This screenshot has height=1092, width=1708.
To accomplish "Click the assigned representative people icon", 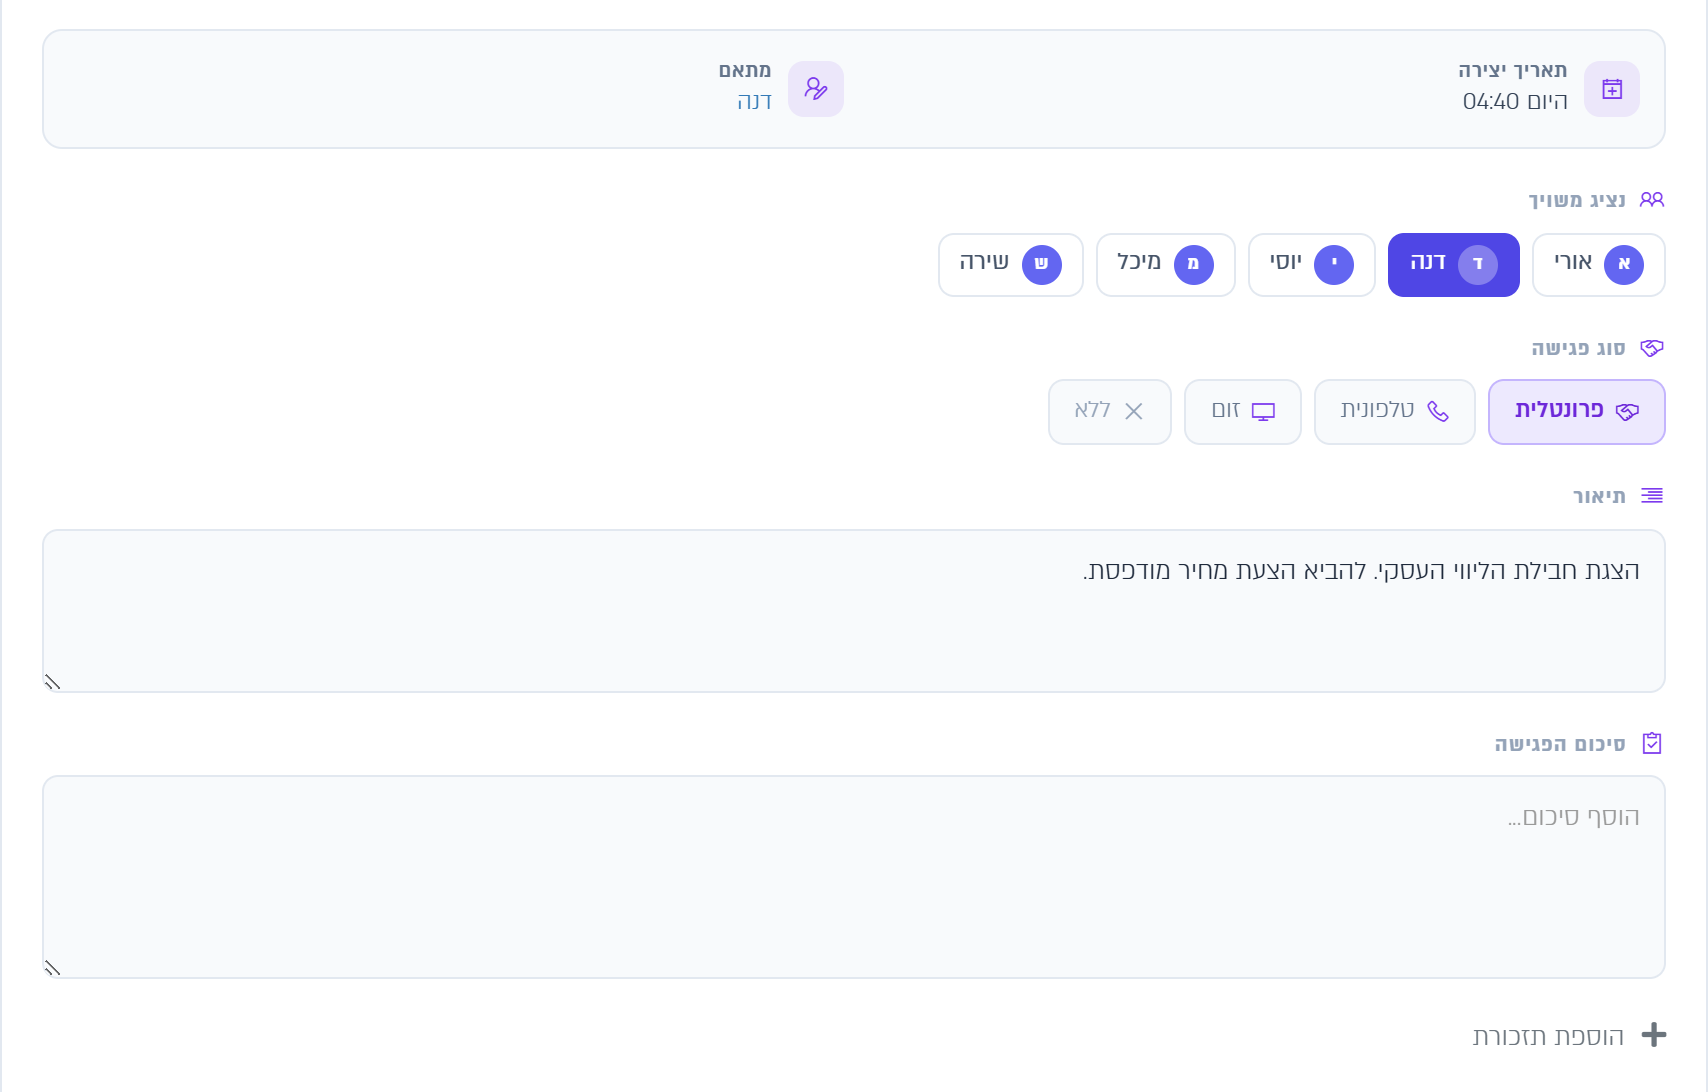I will 1652,200.
